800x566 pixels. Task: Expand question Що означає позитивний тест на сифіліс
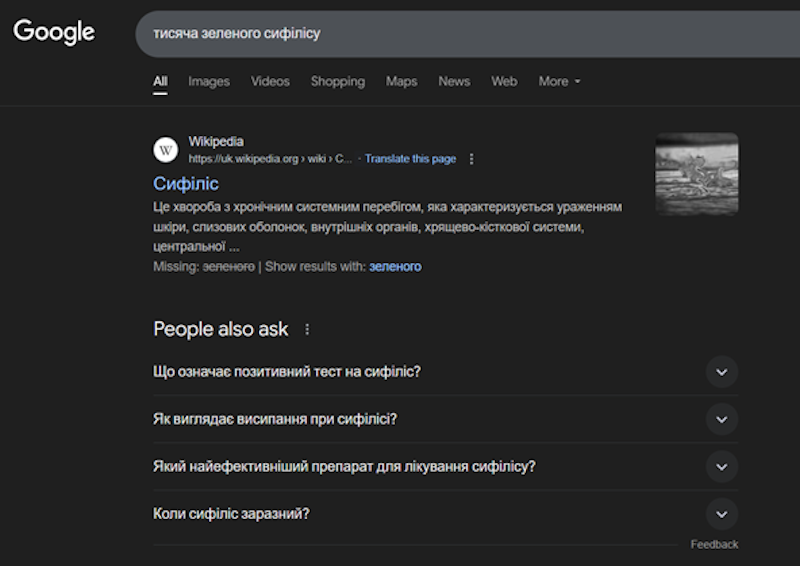coord(445,372)
